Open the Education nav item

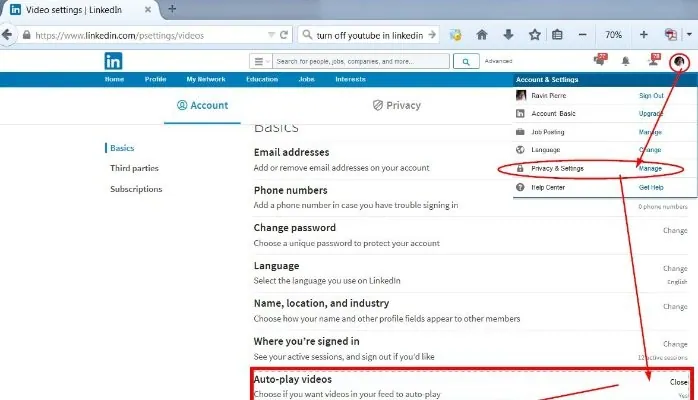pos(262,79)
